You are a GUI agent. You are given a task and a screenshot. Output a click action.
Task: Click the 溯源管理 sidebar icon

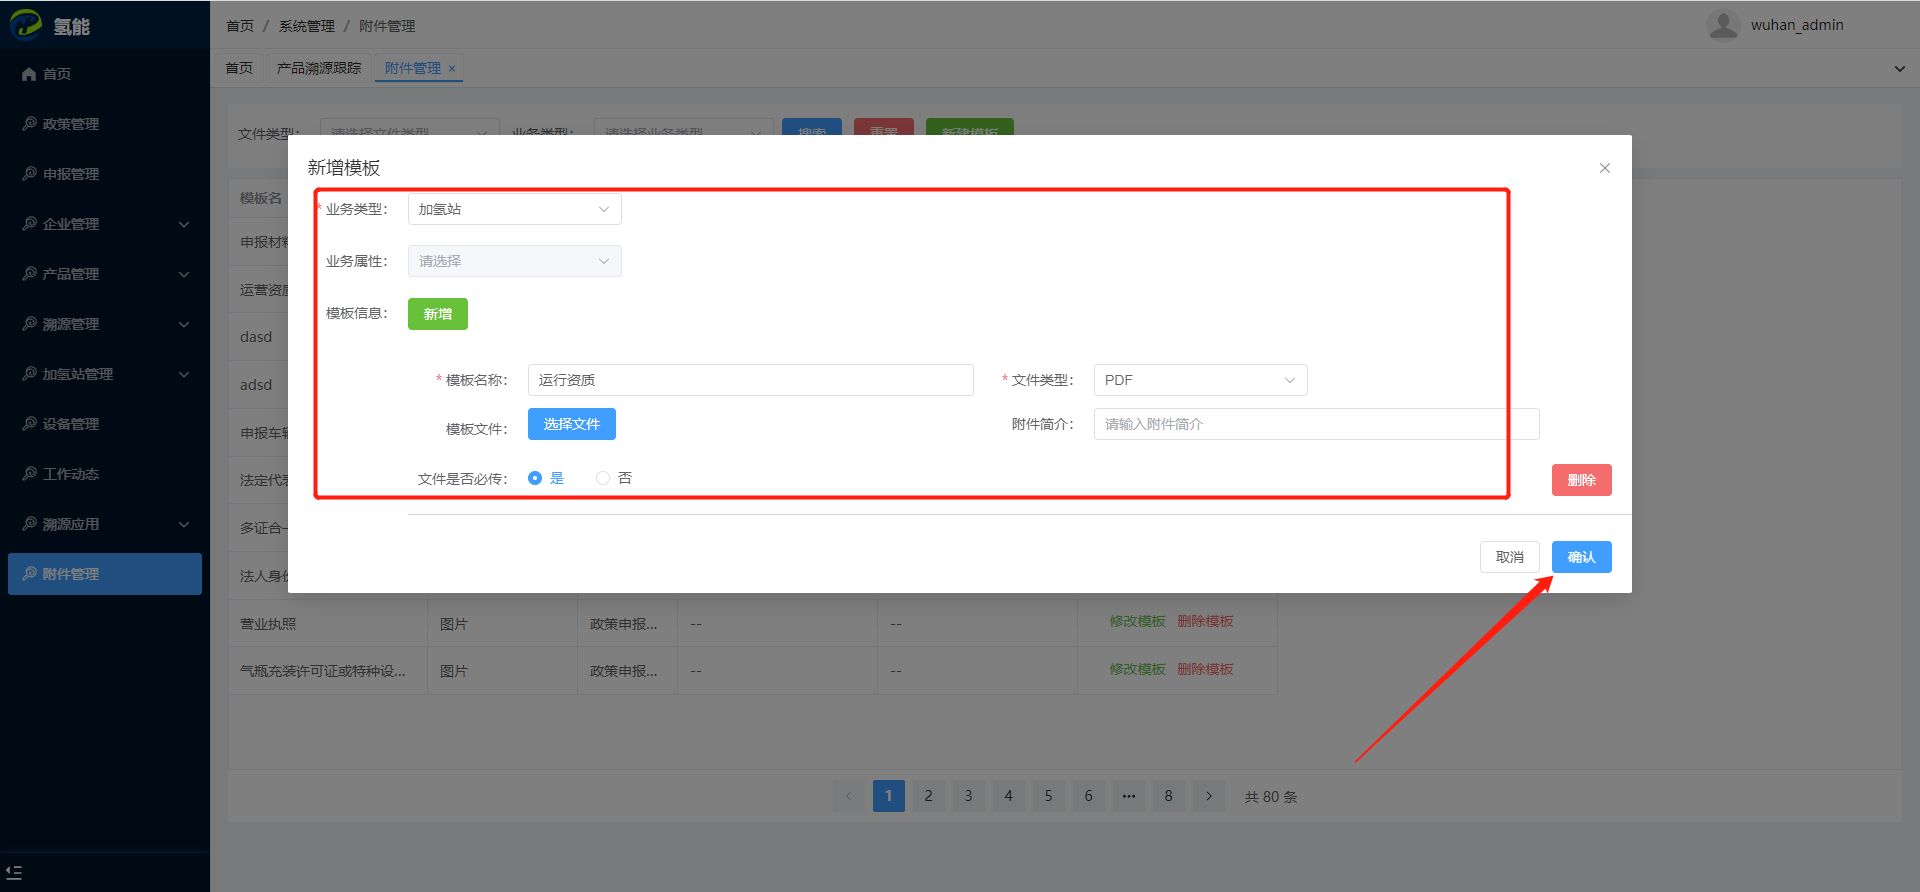pyautogui.click(x=30, y=323)
